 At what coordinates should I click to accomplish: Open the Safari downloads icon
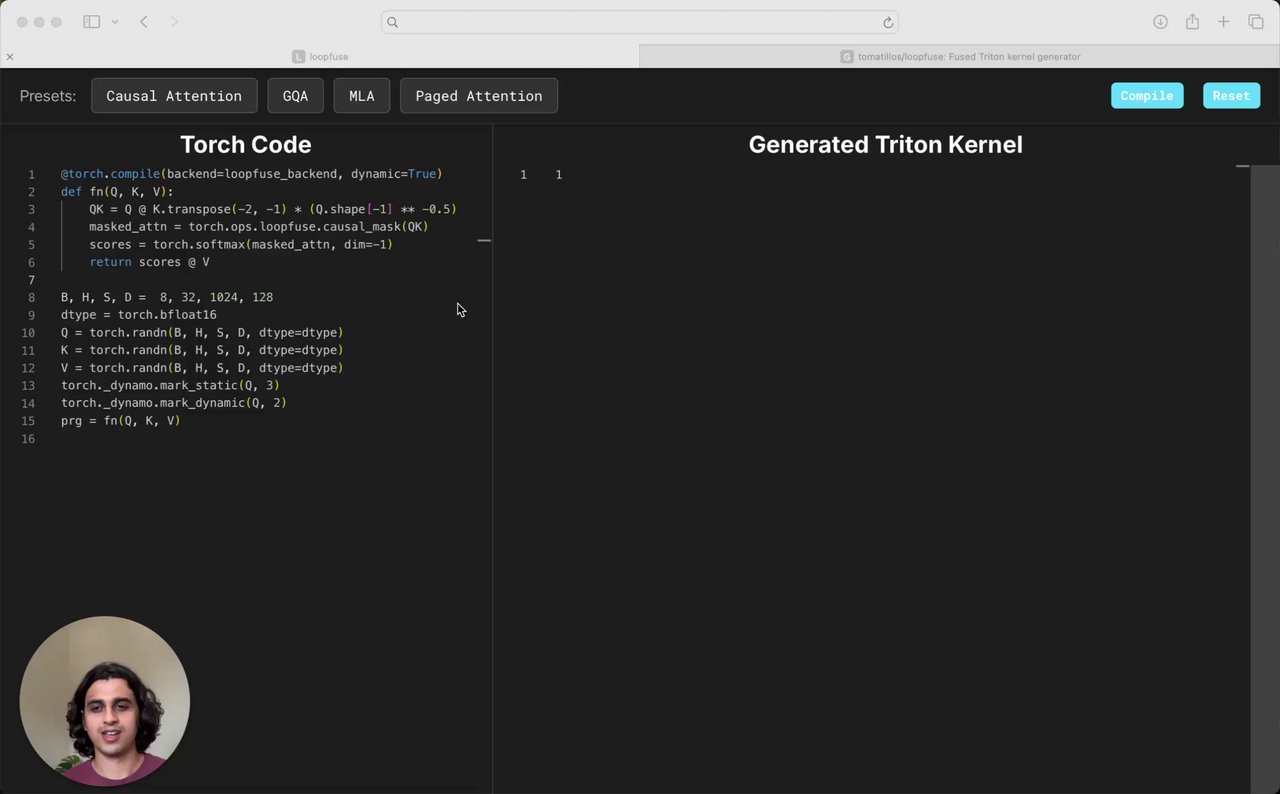[x=1160, y=22]
